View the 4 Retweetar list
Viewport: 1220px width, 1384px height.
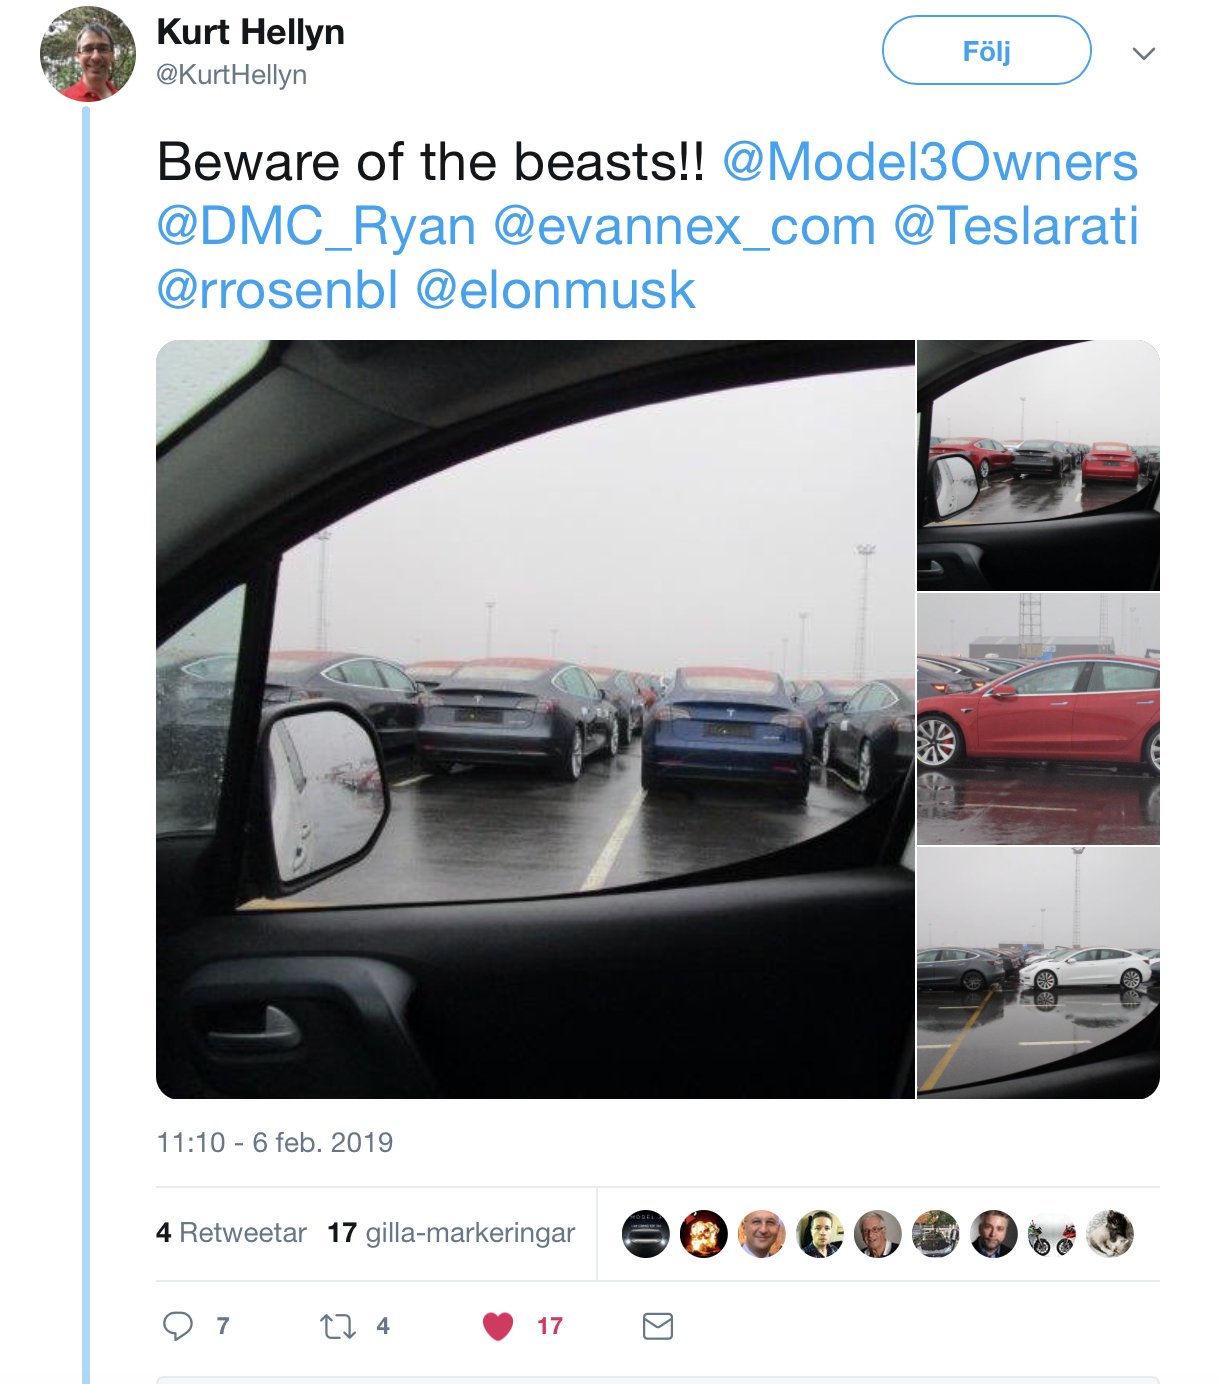point(231,1233)
